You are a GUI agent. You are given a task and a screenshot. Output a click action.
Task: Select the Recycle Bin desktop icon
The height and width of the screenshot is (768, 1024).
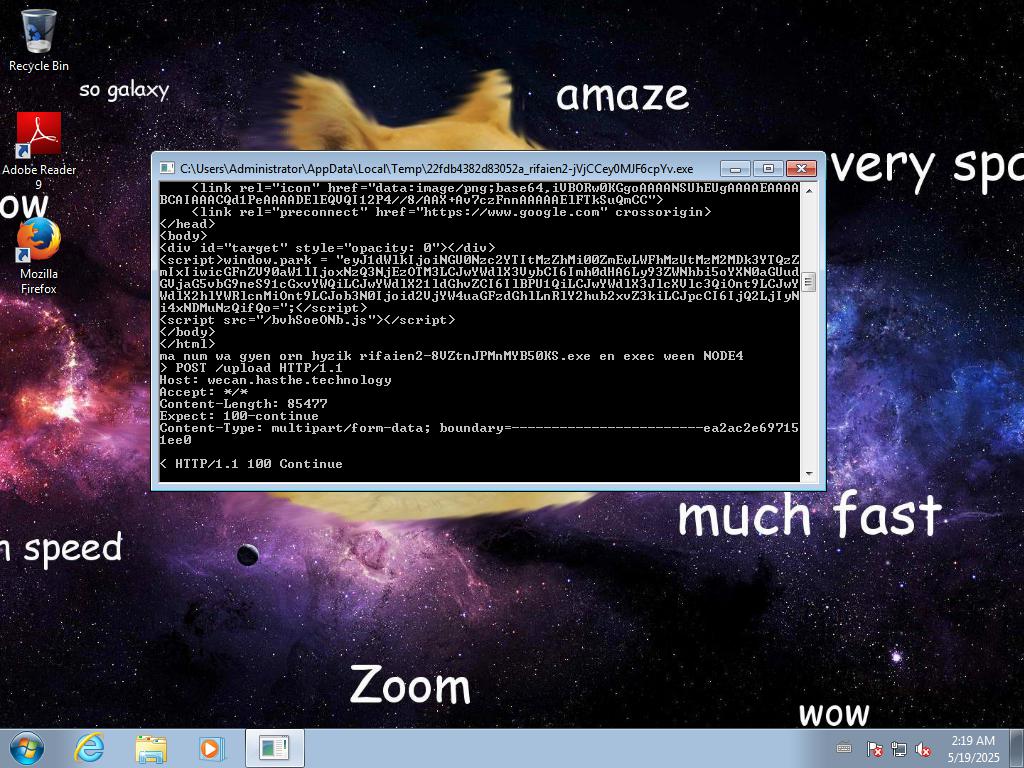(39, 40)
